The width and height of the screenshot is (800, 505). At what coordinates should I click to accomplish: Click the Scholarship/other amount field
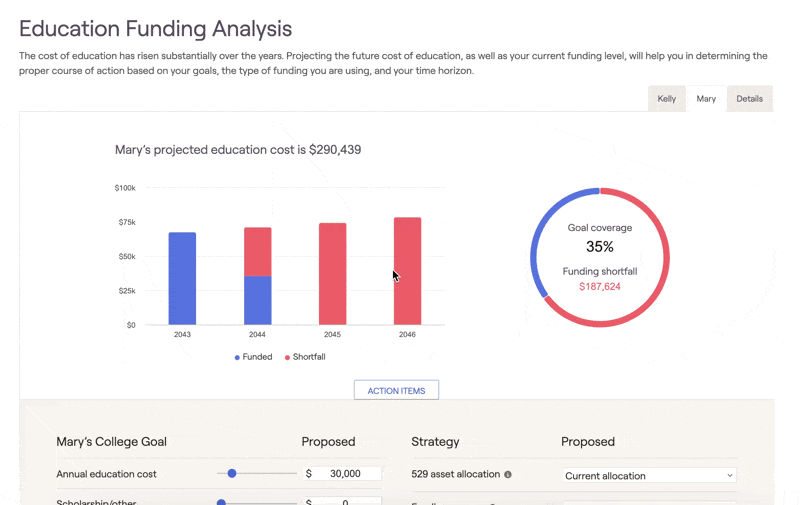coord(343,501)
